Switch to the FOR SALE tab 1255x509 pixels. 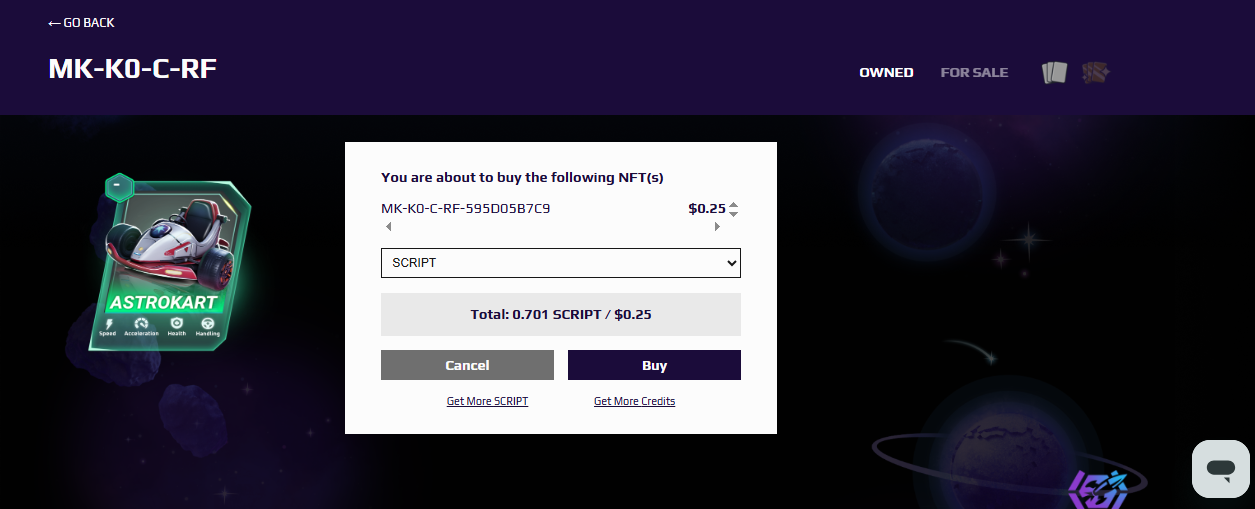coord(974,73)
